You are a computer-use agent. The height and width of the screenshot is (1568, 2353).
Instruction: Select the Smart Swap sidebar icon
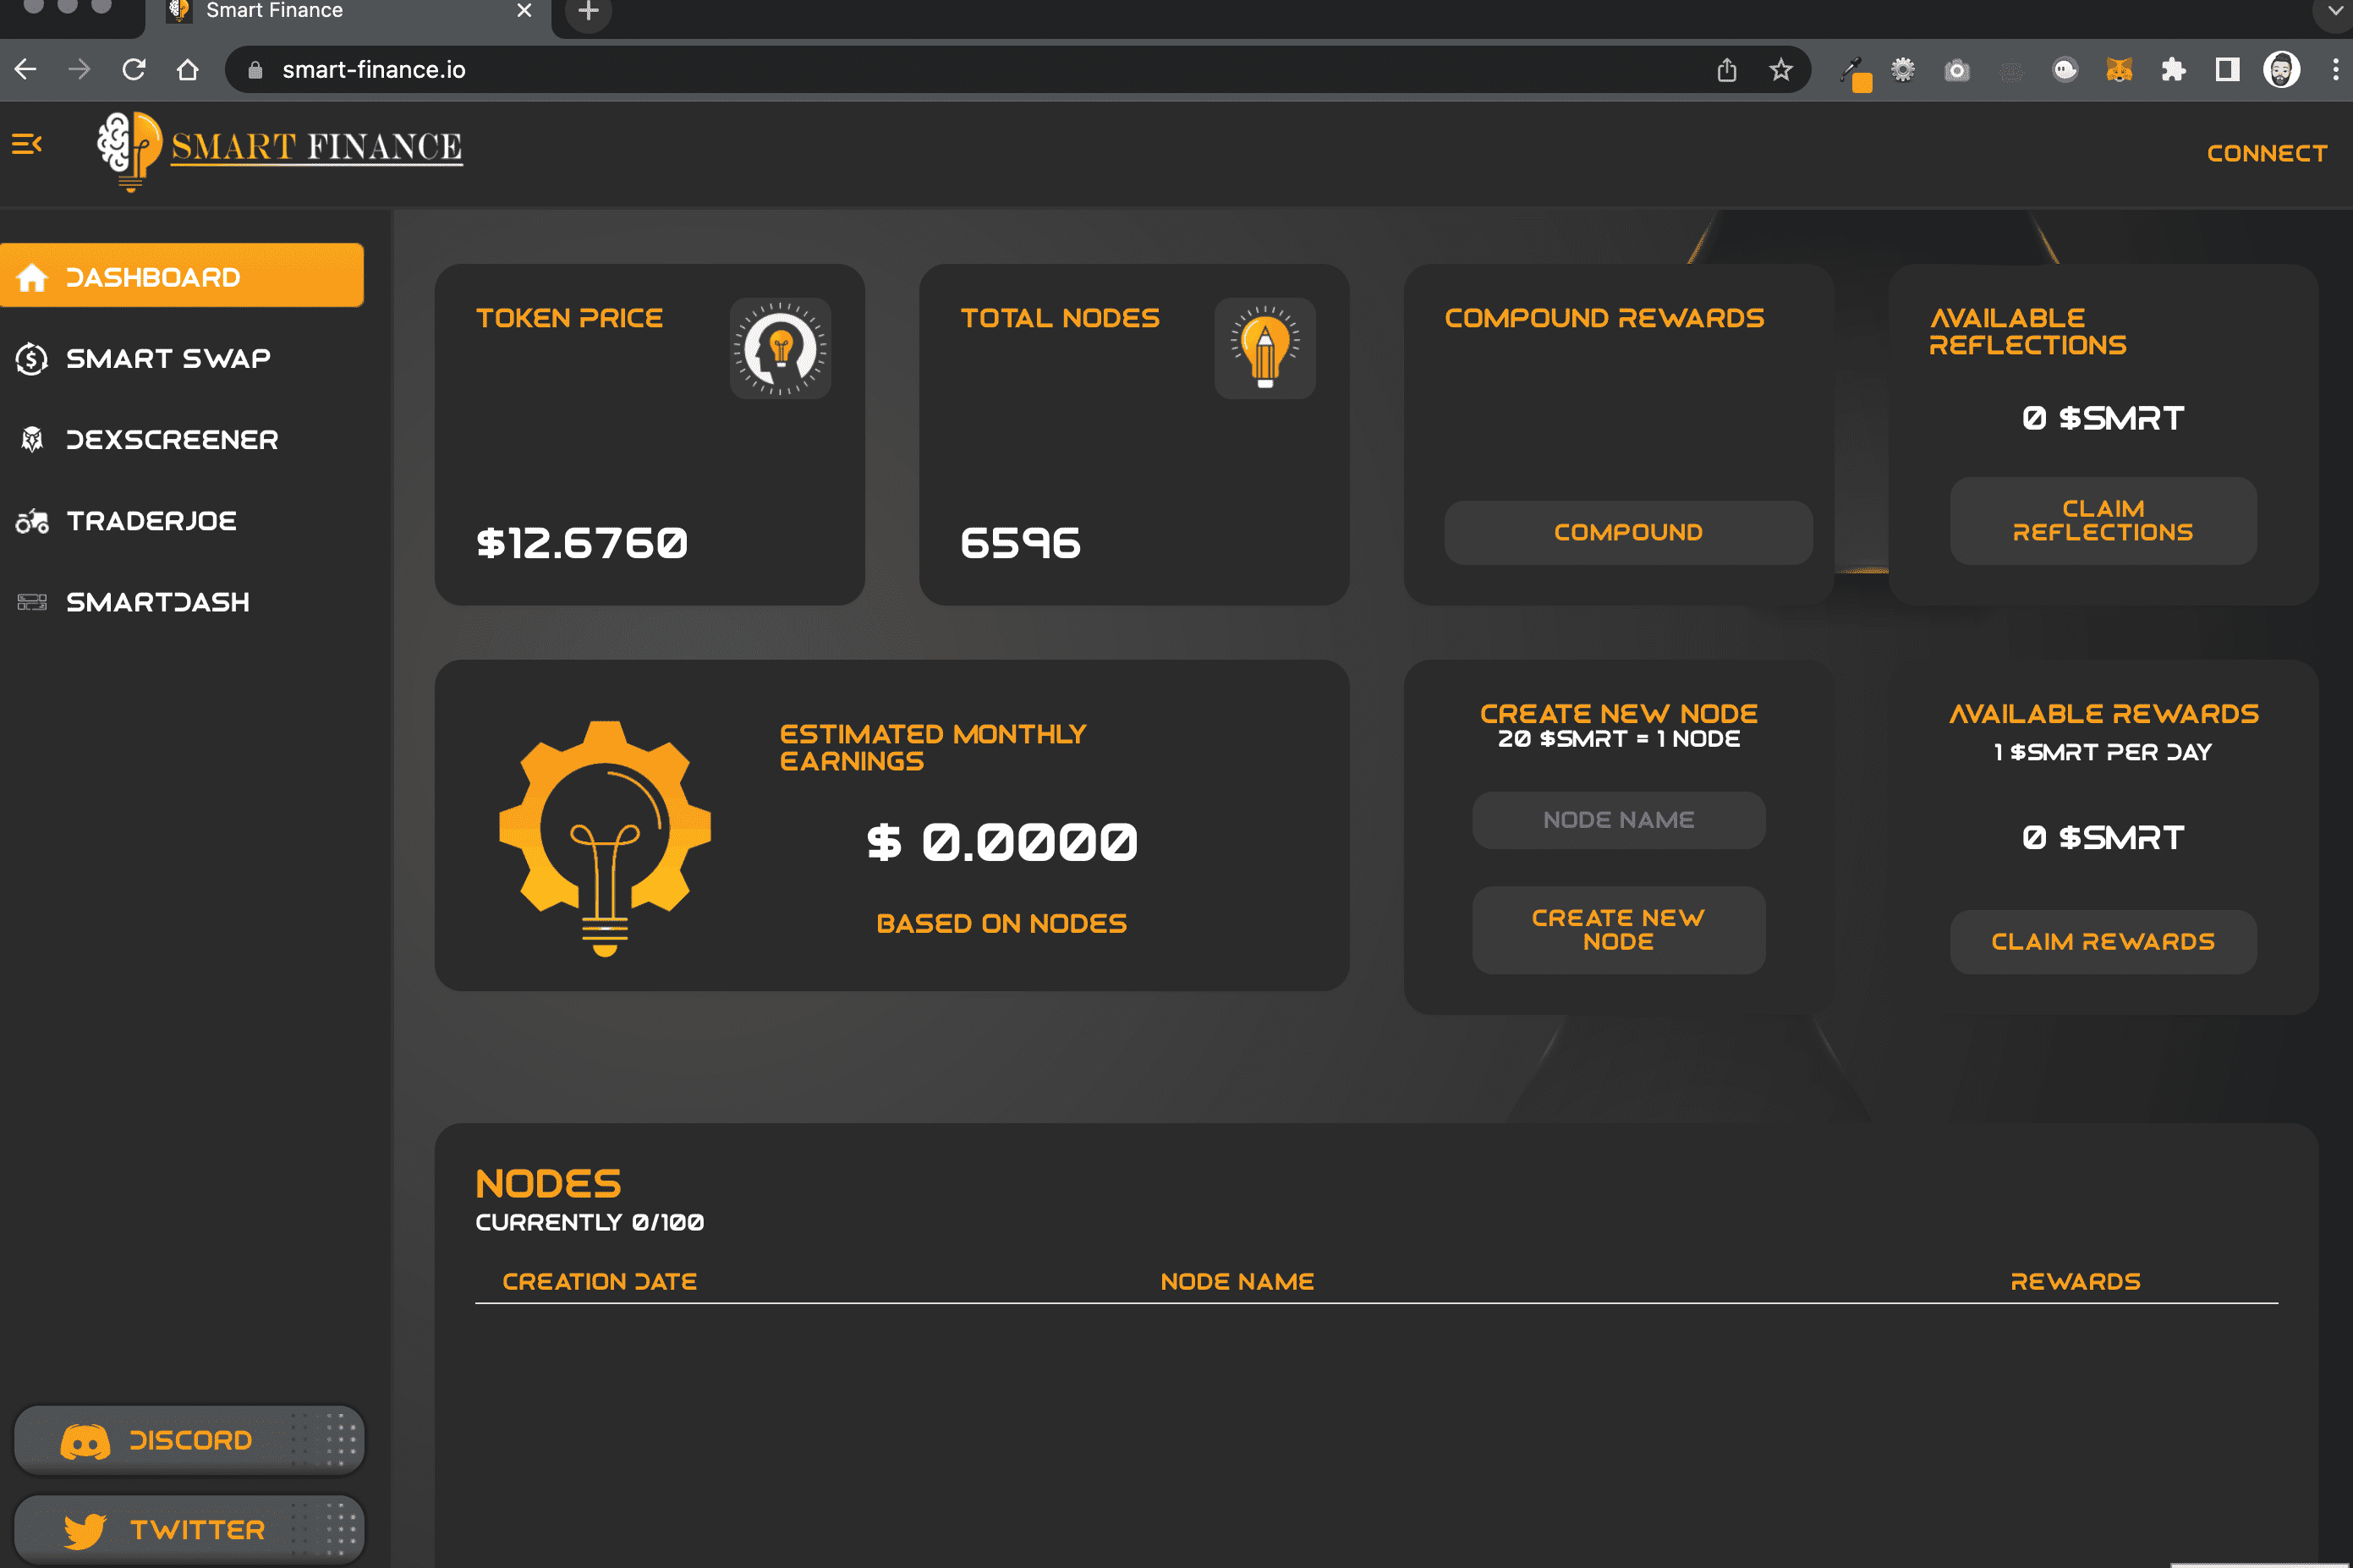[x=31, y=357]
